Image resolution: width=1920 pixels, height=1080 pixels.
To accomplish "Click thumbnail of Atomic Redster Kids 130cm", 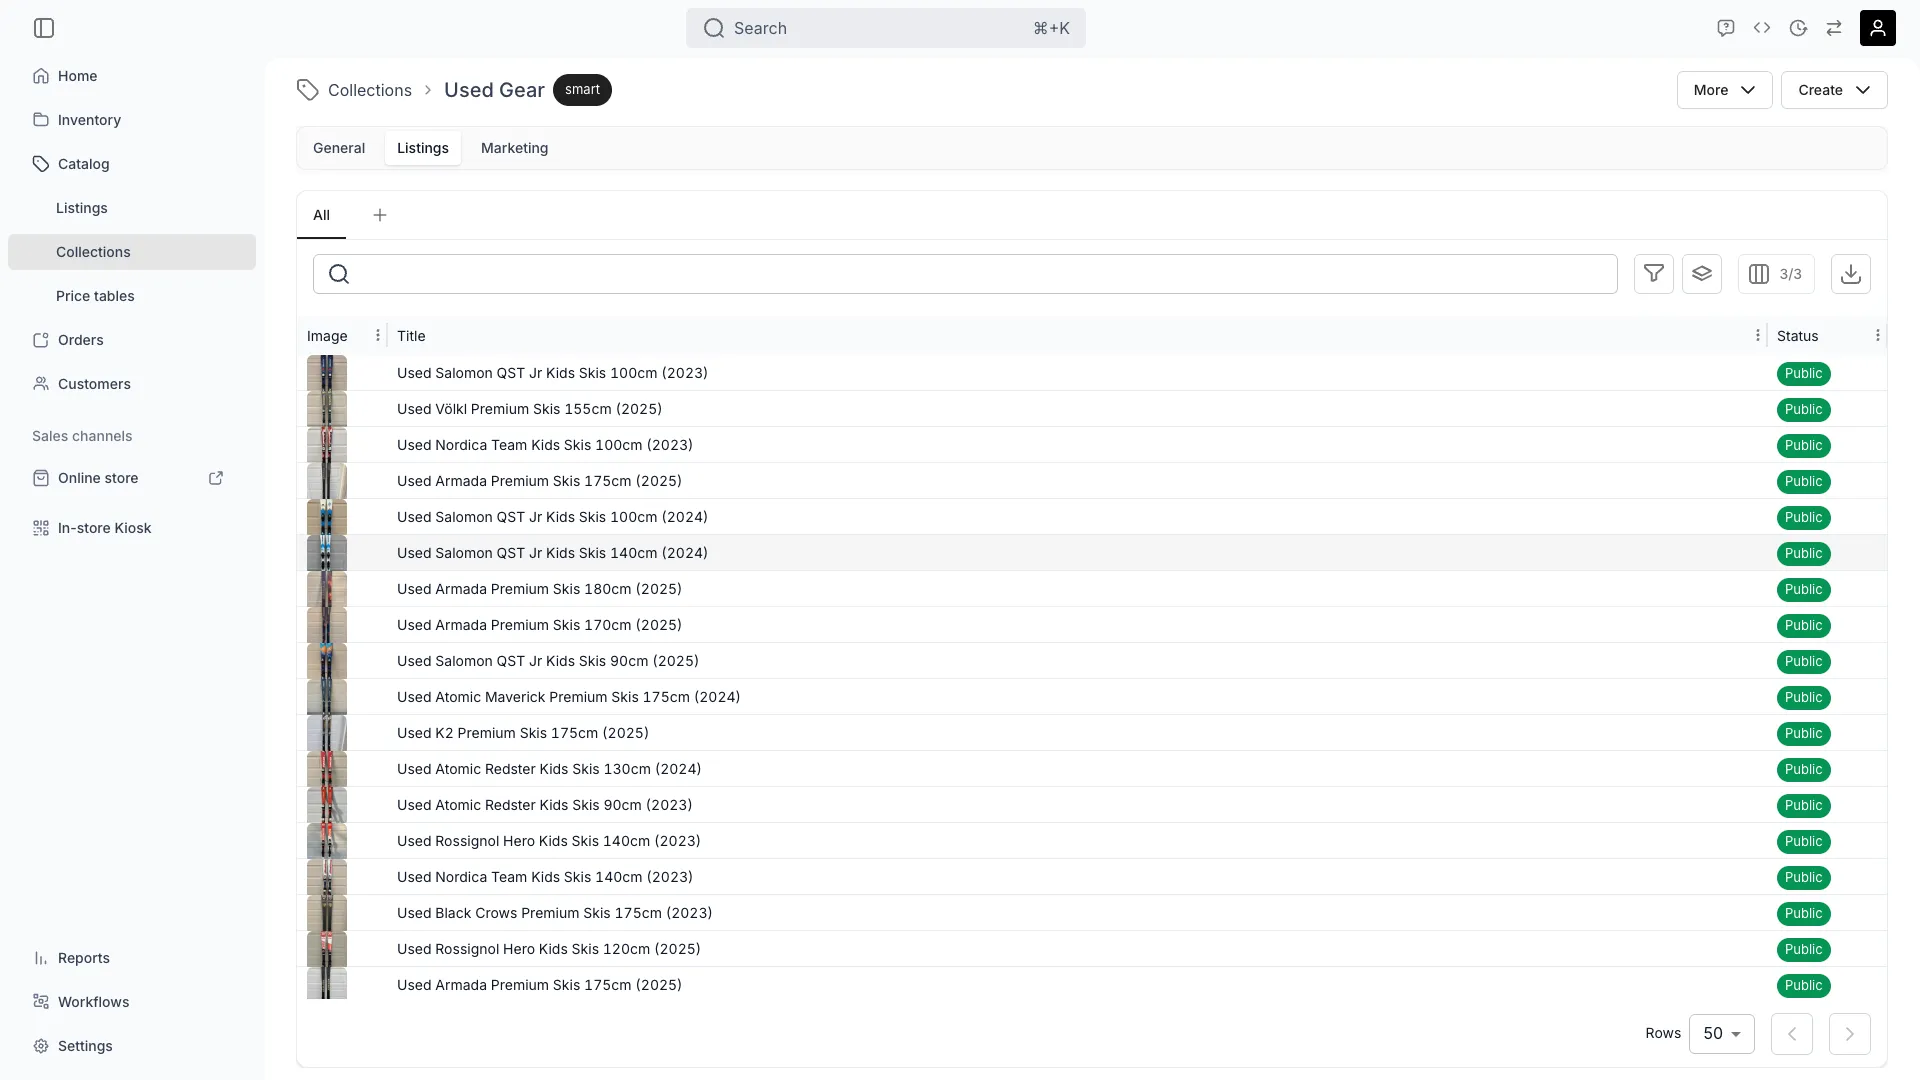I will coord(327,769).
